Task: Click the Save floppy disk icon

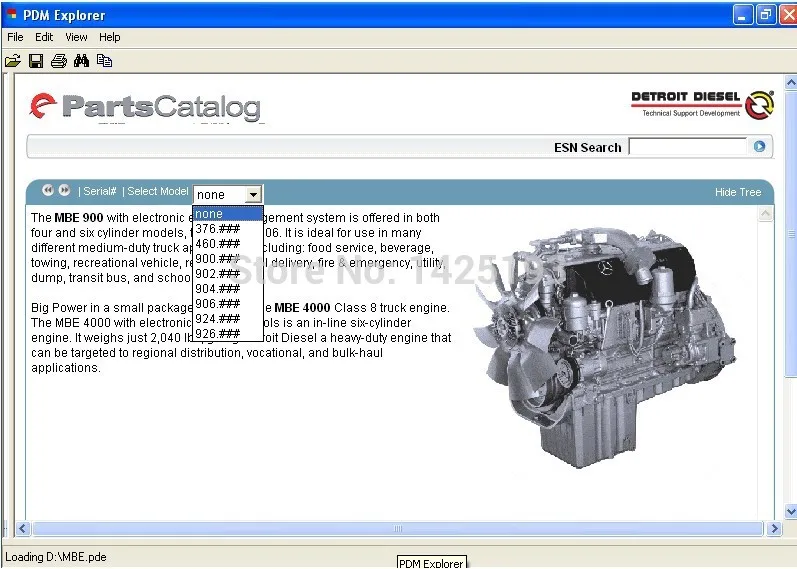Action: click(36, 61)
